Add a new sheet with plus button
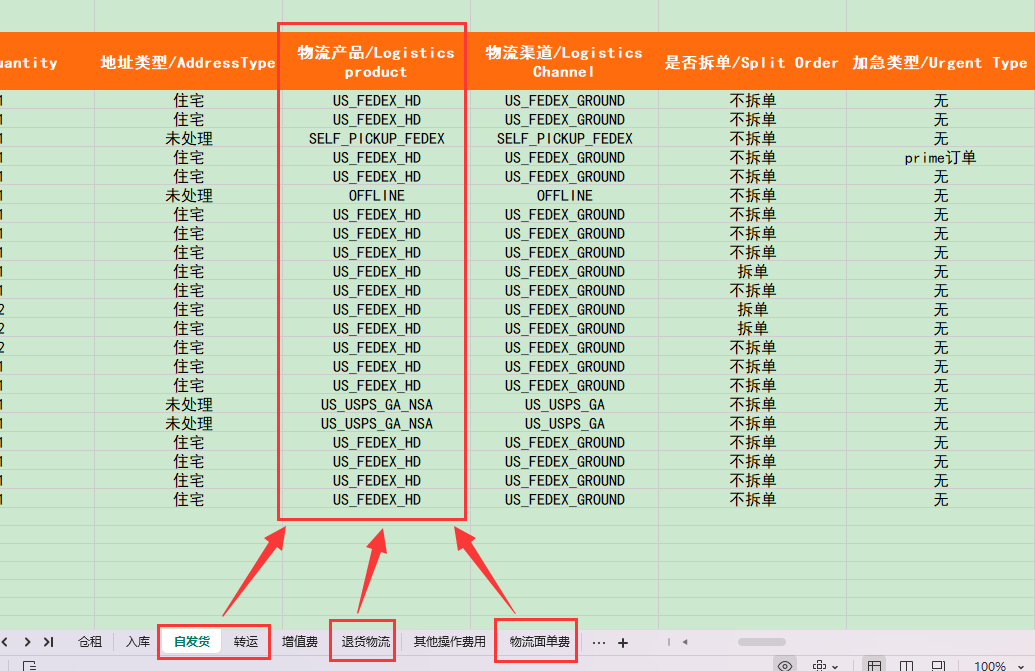 tap(622, 642)
